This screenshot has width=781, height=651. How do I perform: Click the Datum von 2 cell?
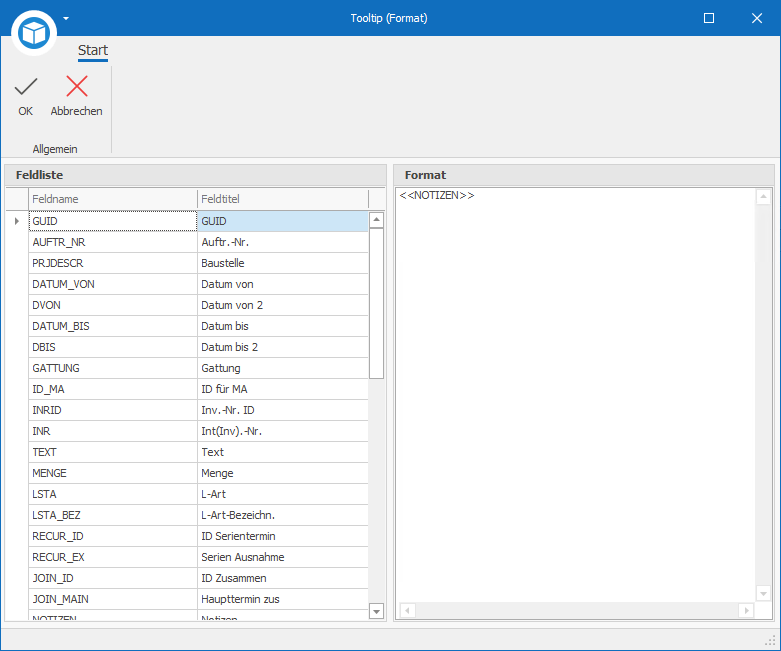283,305
